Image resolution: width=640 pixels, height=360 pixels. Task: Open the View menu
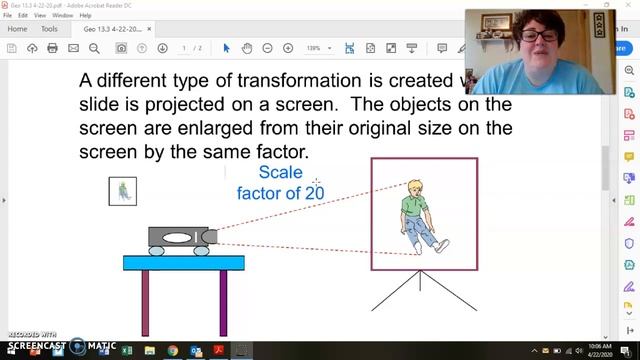[40, 15]
